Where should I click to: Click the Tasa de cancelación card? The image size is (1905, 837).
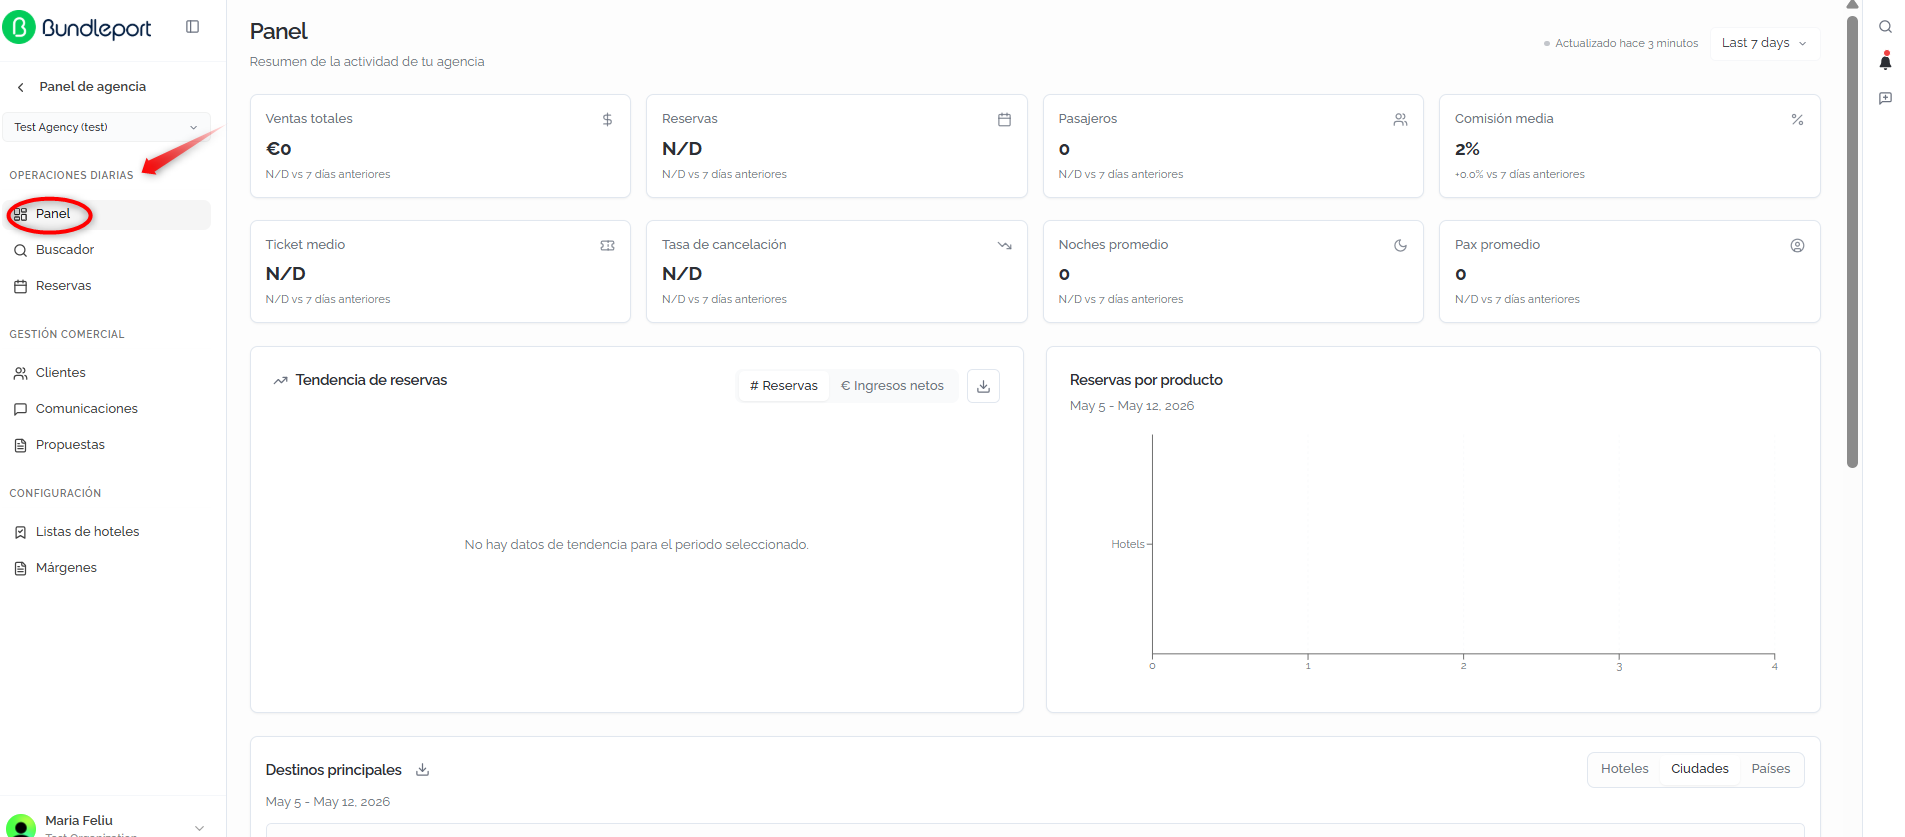point(836,272)
